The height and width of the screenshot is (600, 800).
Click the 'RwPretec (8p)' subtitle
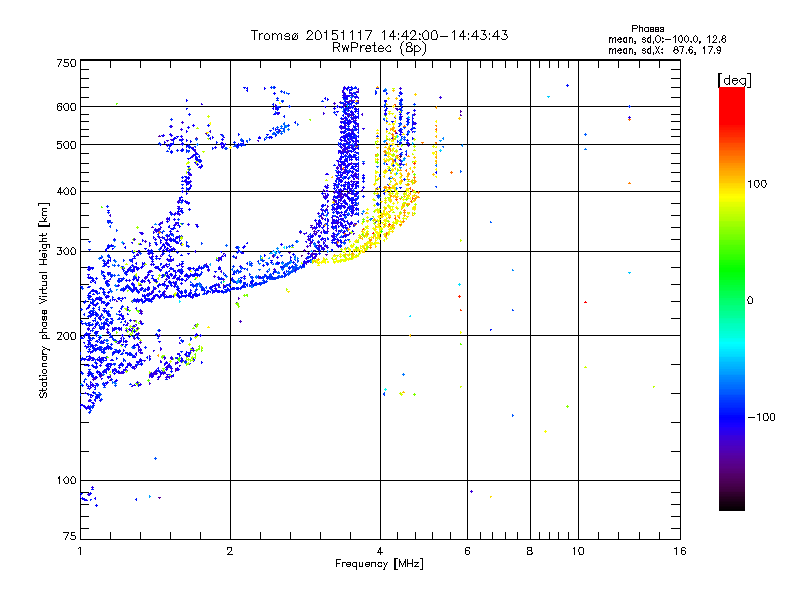[x=379, y=48]
